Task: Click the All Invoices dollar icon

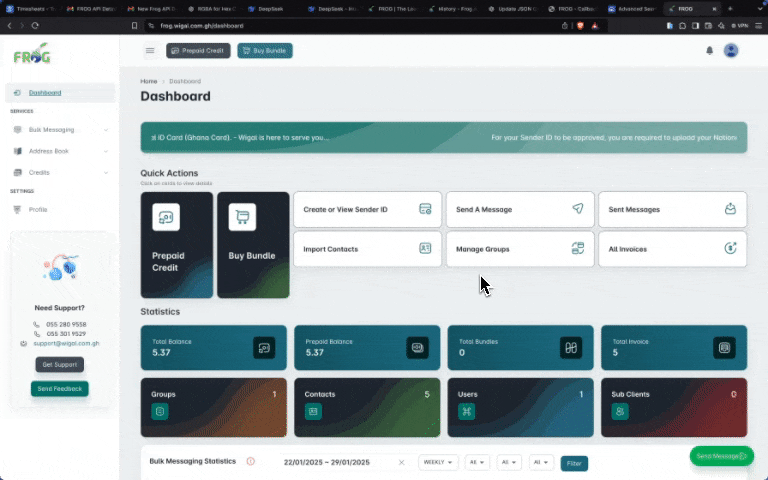Action: click(730, 248)
